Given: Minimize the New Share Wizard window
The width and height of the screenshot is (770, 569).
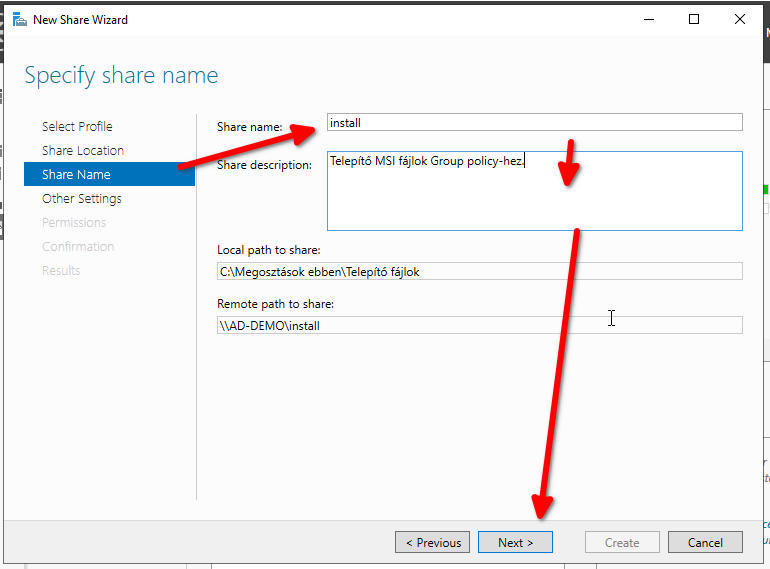Looking at the screenshot, I should (x=647, y=19).
